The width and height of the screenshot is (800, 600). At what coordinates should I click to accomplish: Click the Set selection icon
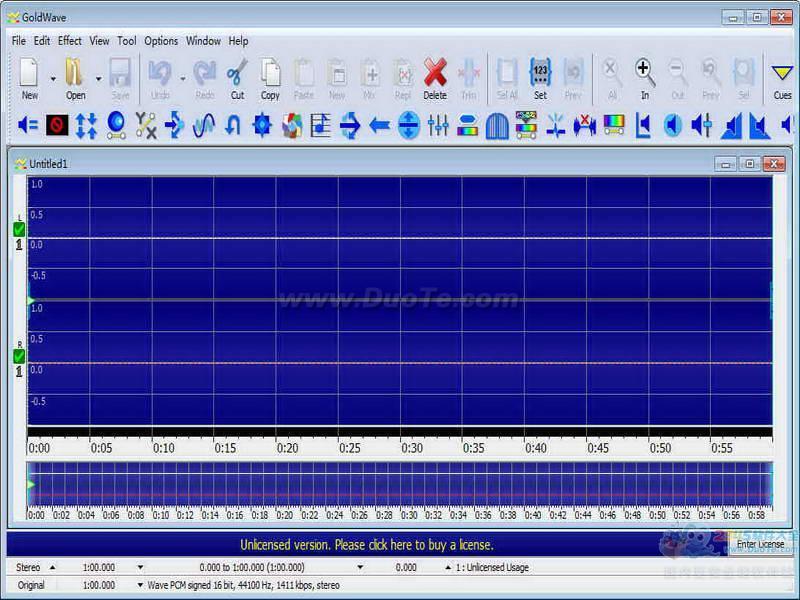click(x=540, y=78)
